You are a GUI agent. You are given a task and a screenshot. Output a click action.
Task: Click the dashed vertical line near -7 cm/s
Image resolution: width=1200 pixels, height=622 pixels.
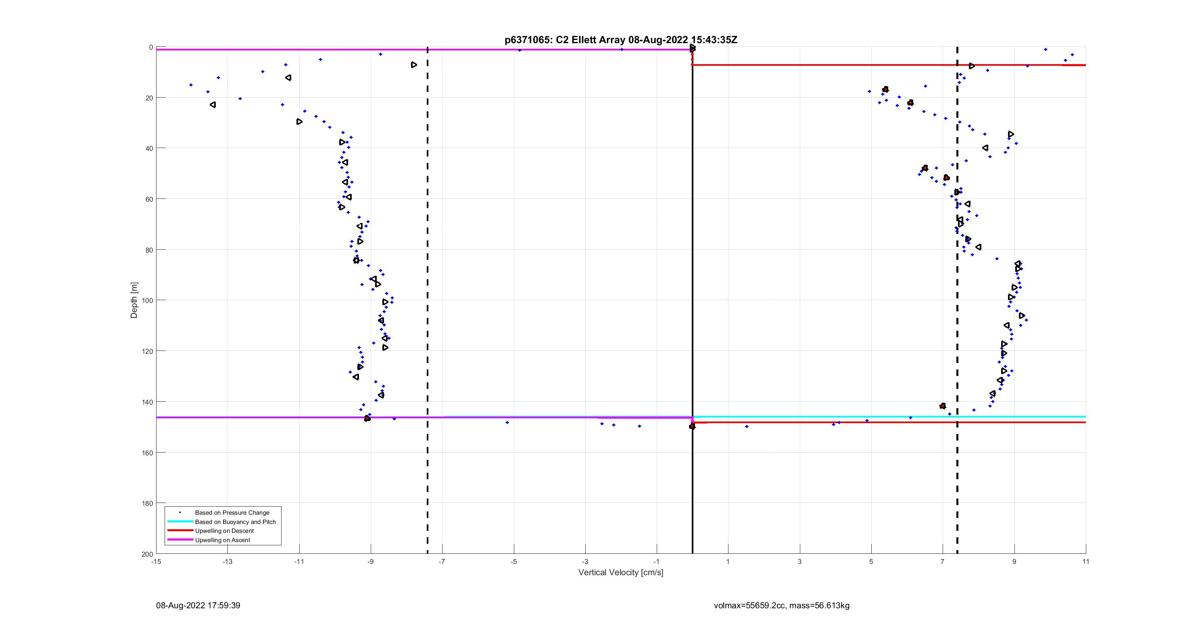coord(428,300)
